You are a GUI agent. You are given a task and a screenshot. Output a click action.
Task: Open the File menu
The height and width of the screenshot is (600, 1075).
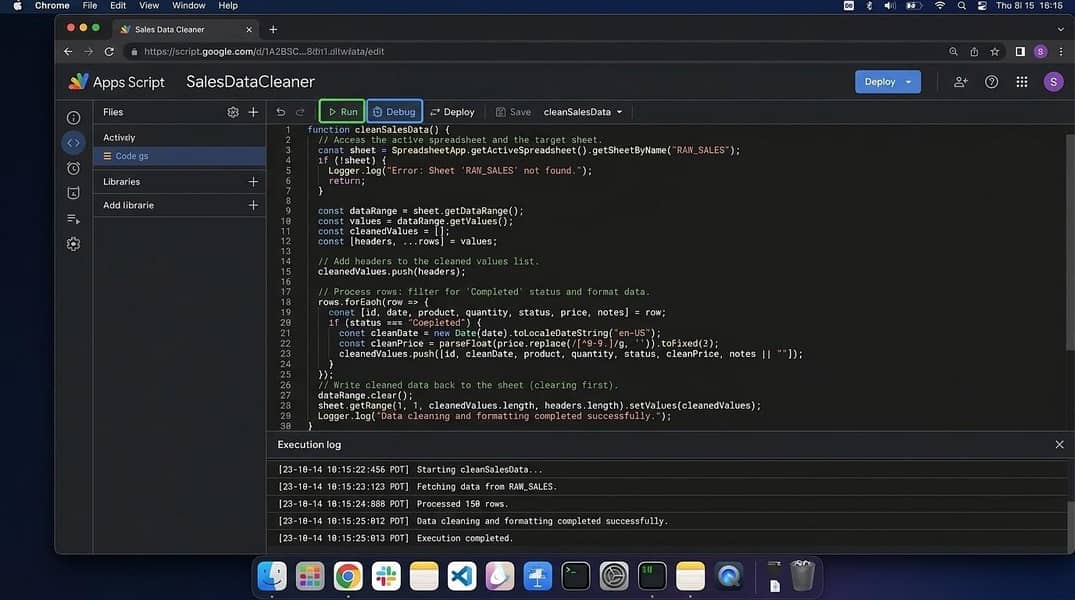coord(90,5)
